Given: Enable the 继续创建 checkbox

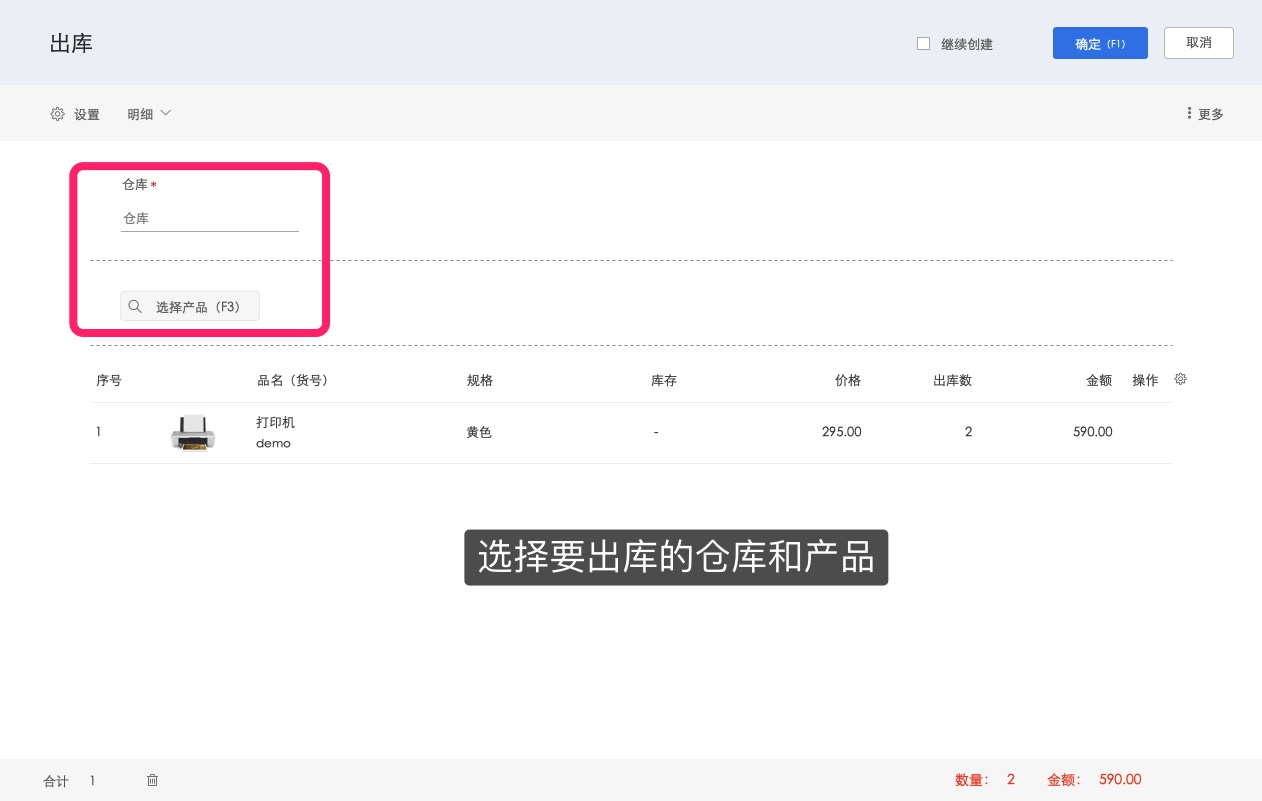Looking at the screenshot, I should [923, 44].
